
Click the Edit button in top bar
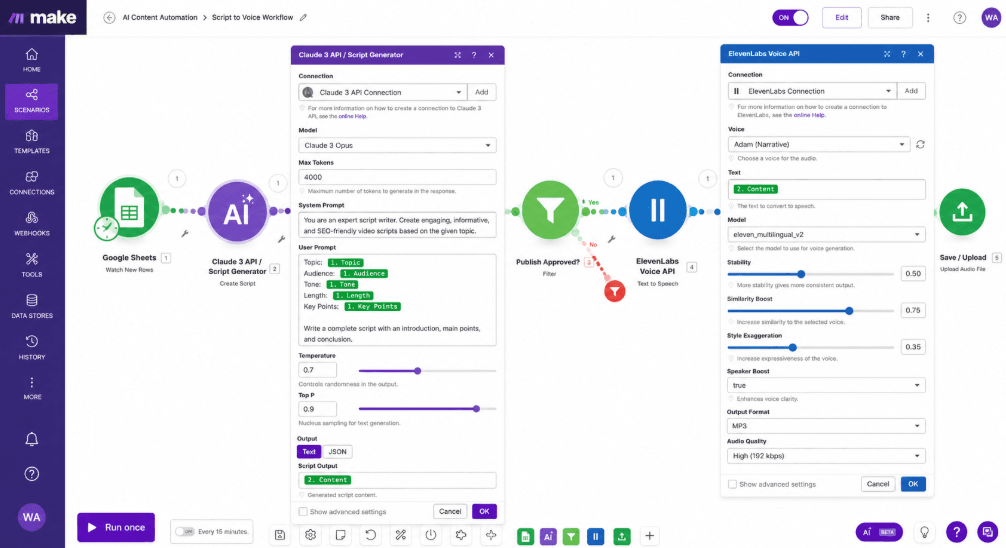point(842,17)
